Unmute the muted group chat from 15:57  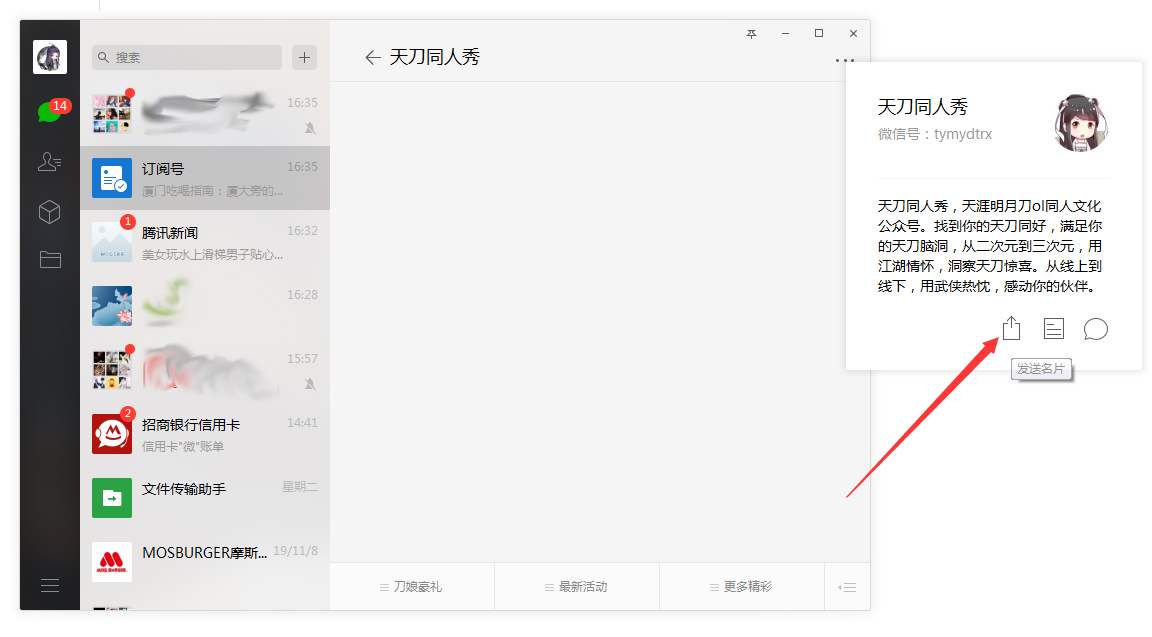(x=312, y=384)
